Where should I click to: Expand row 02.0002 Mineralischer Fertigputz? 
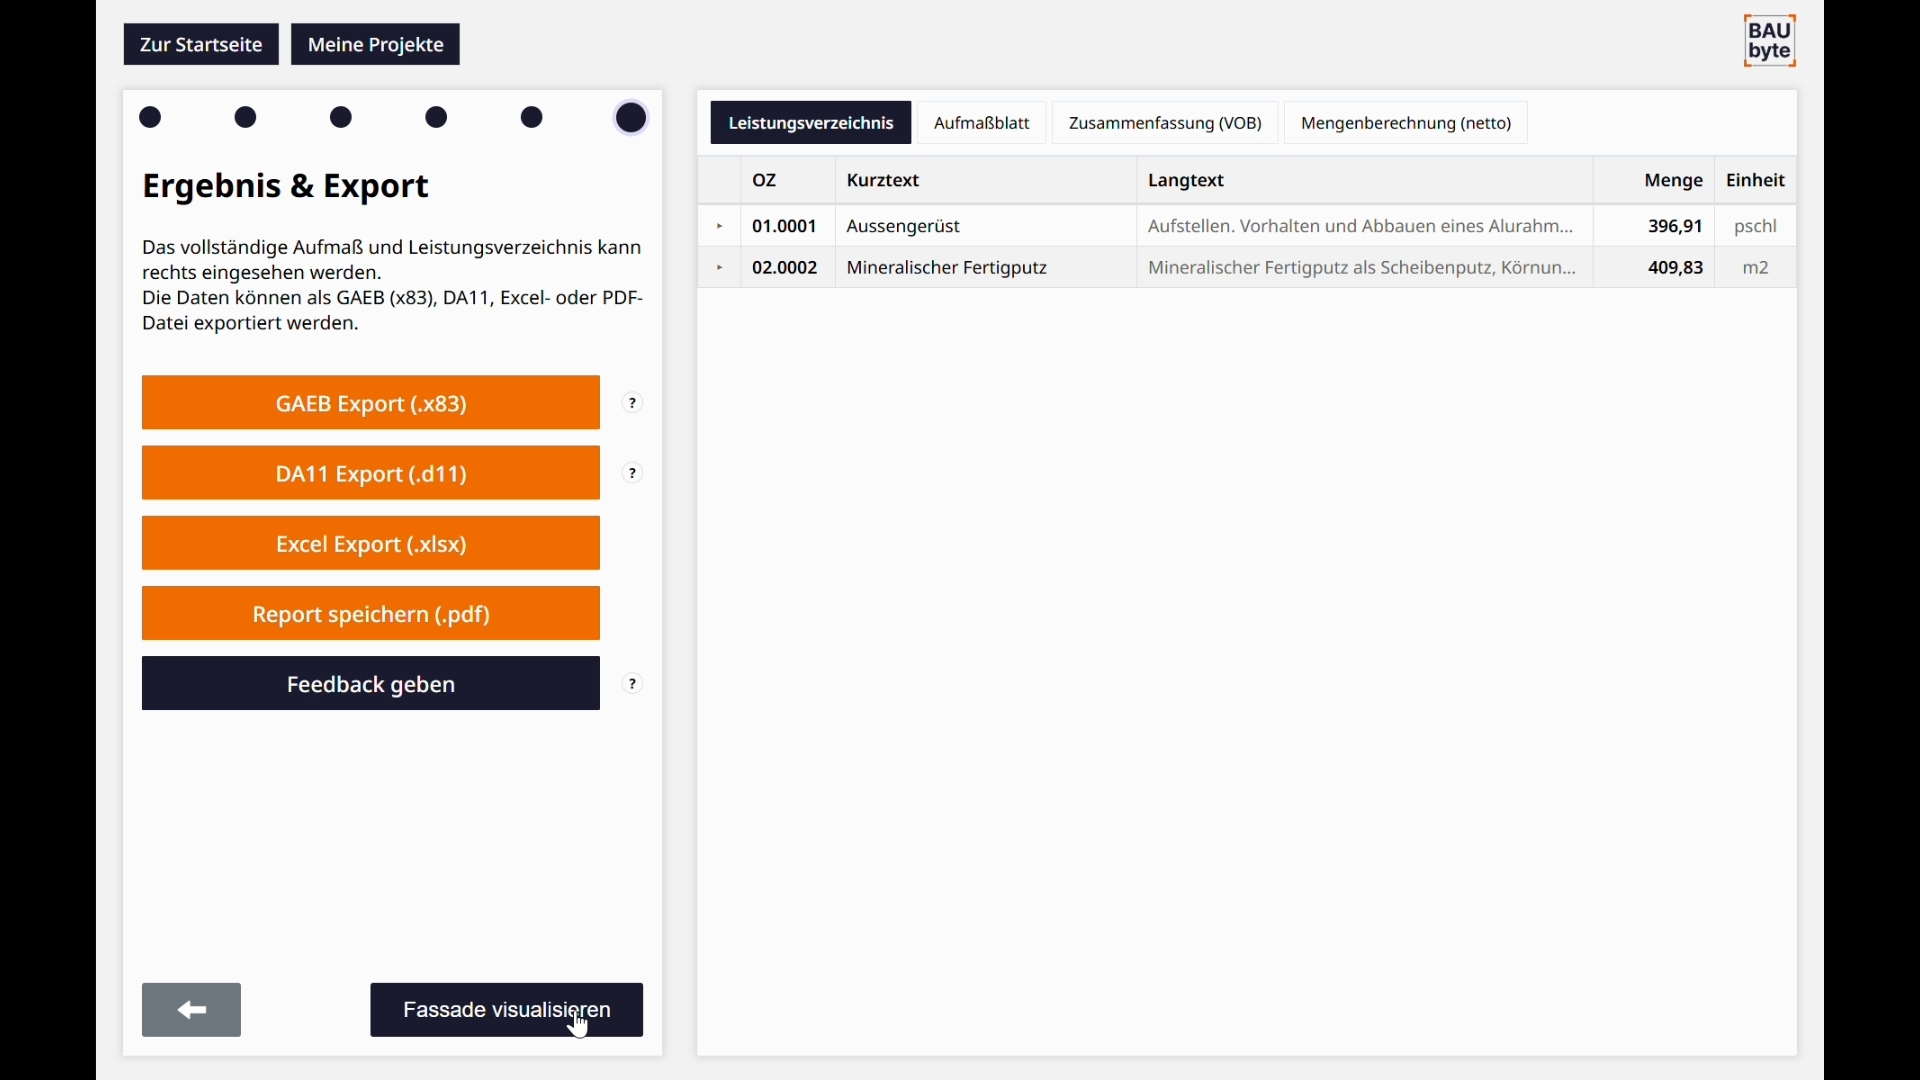(x=720, y=268)
